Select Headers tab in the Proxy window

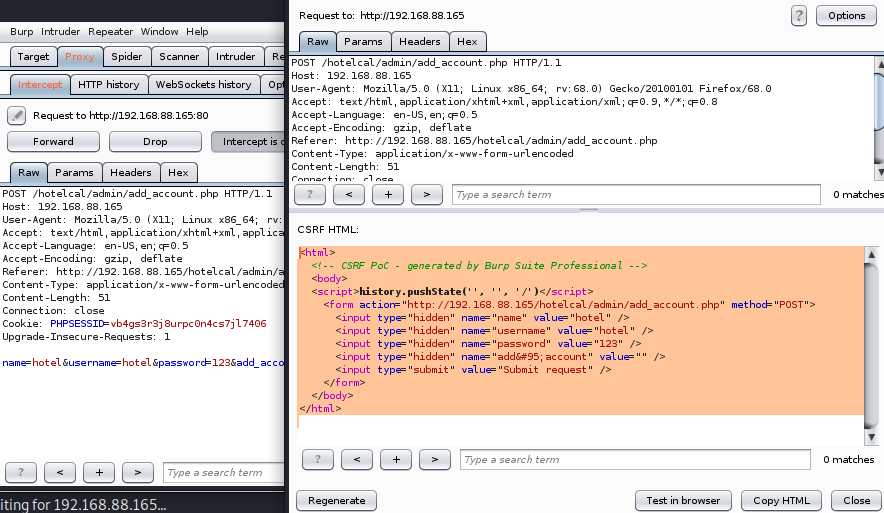[131, 173]
